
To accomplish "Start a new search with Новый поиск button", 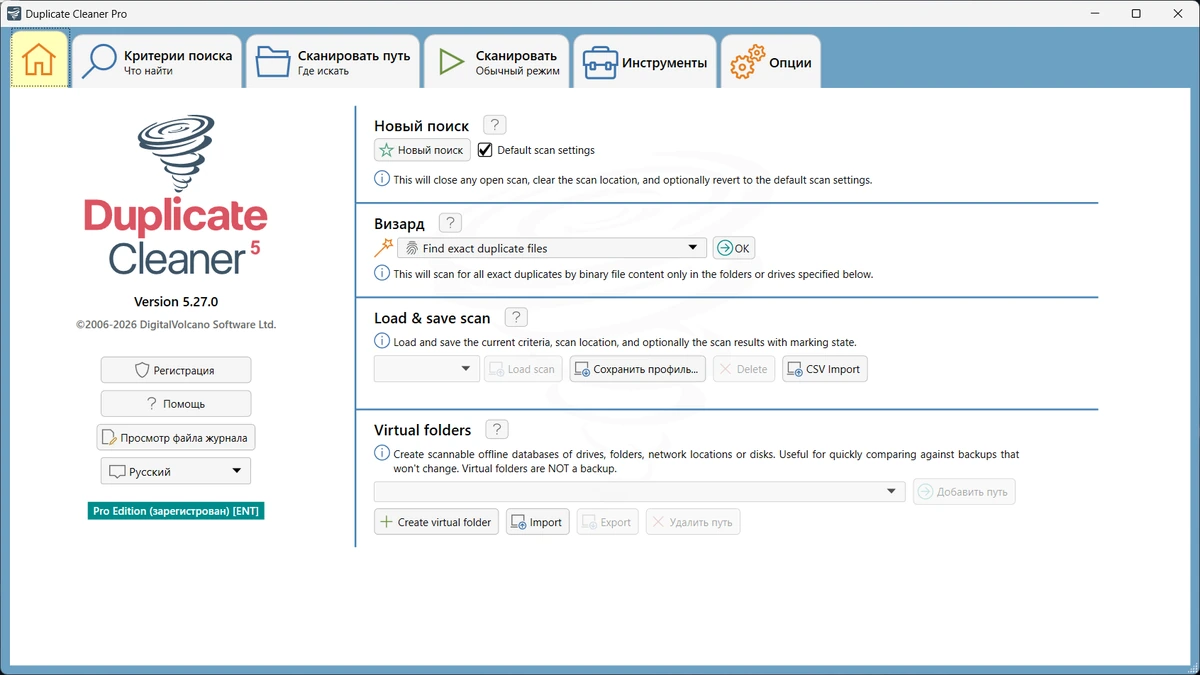I will pos(422,150).
